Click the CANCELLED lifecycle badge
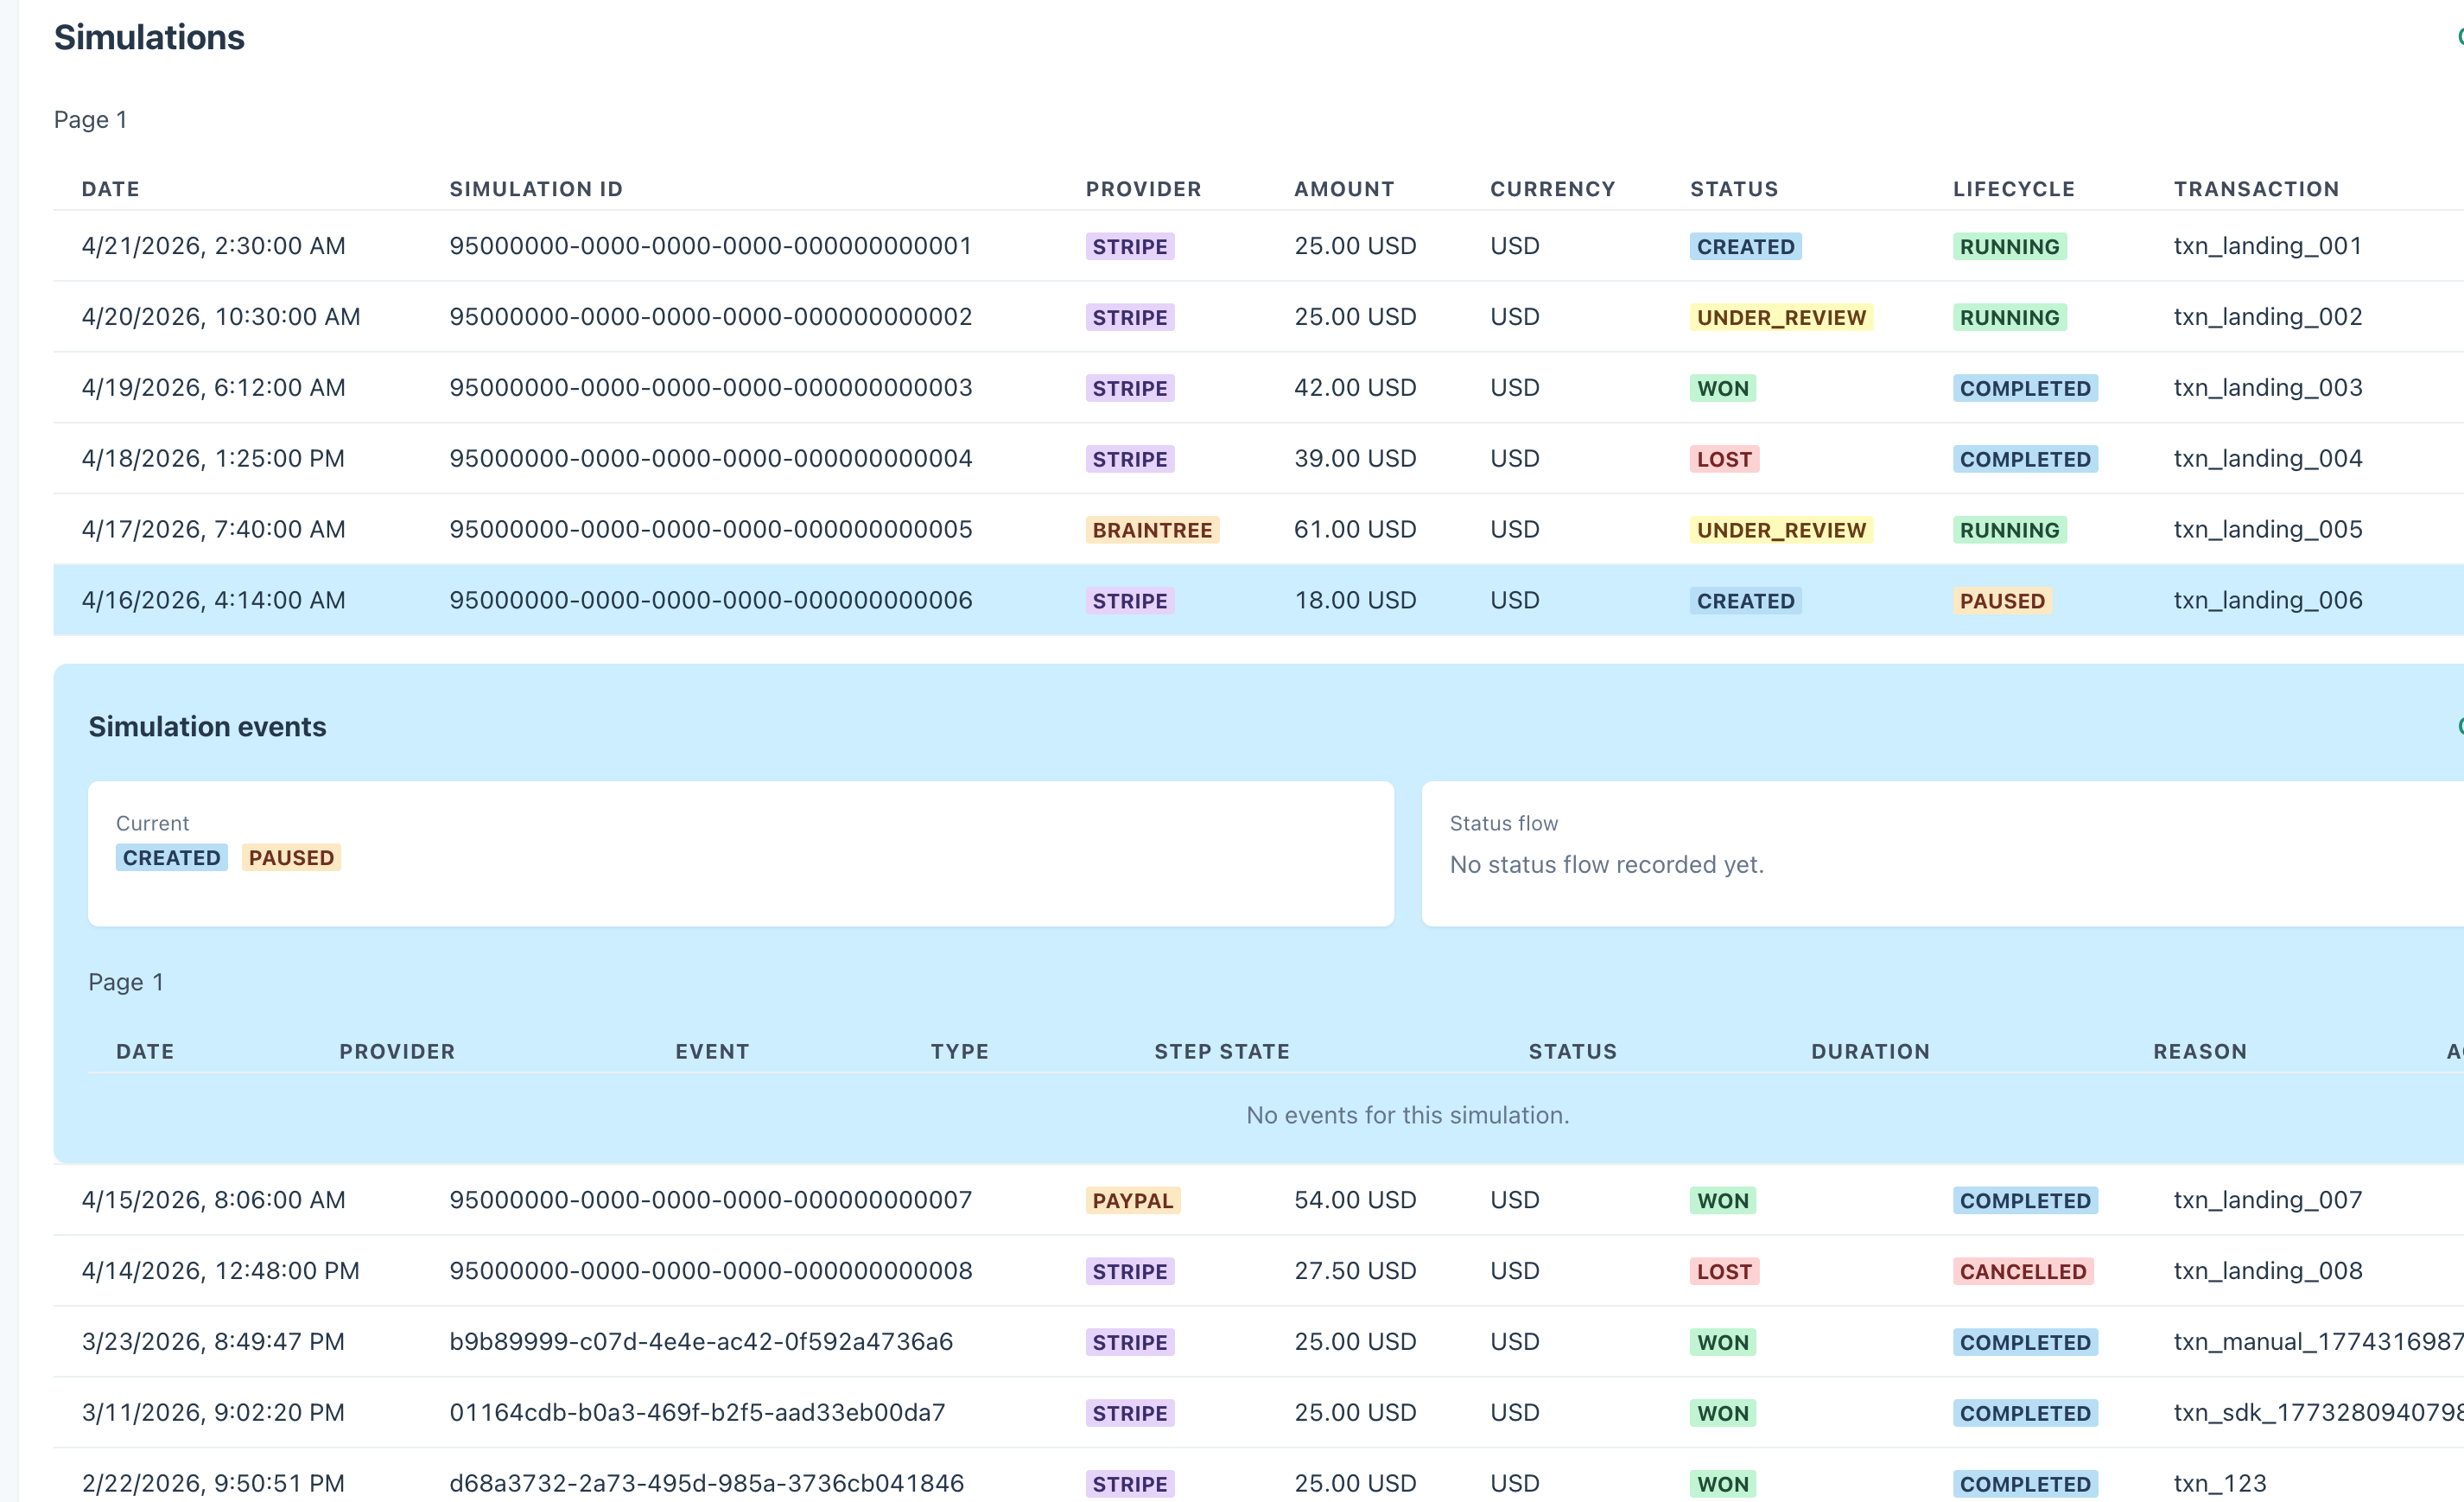2464x1502 pixels. (x=2023, y=1271)
